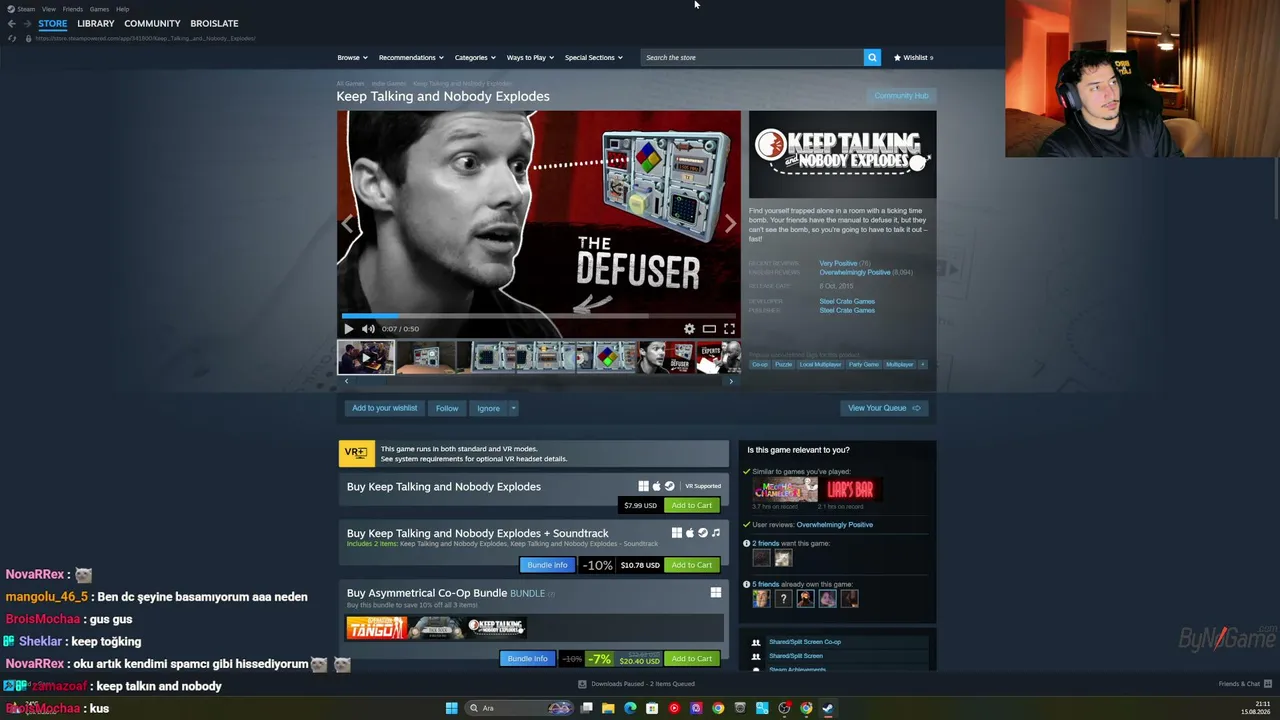Open the Games menu in the menu bar
The height and width of the screenshot is (720, 1280).
point(99,9)
